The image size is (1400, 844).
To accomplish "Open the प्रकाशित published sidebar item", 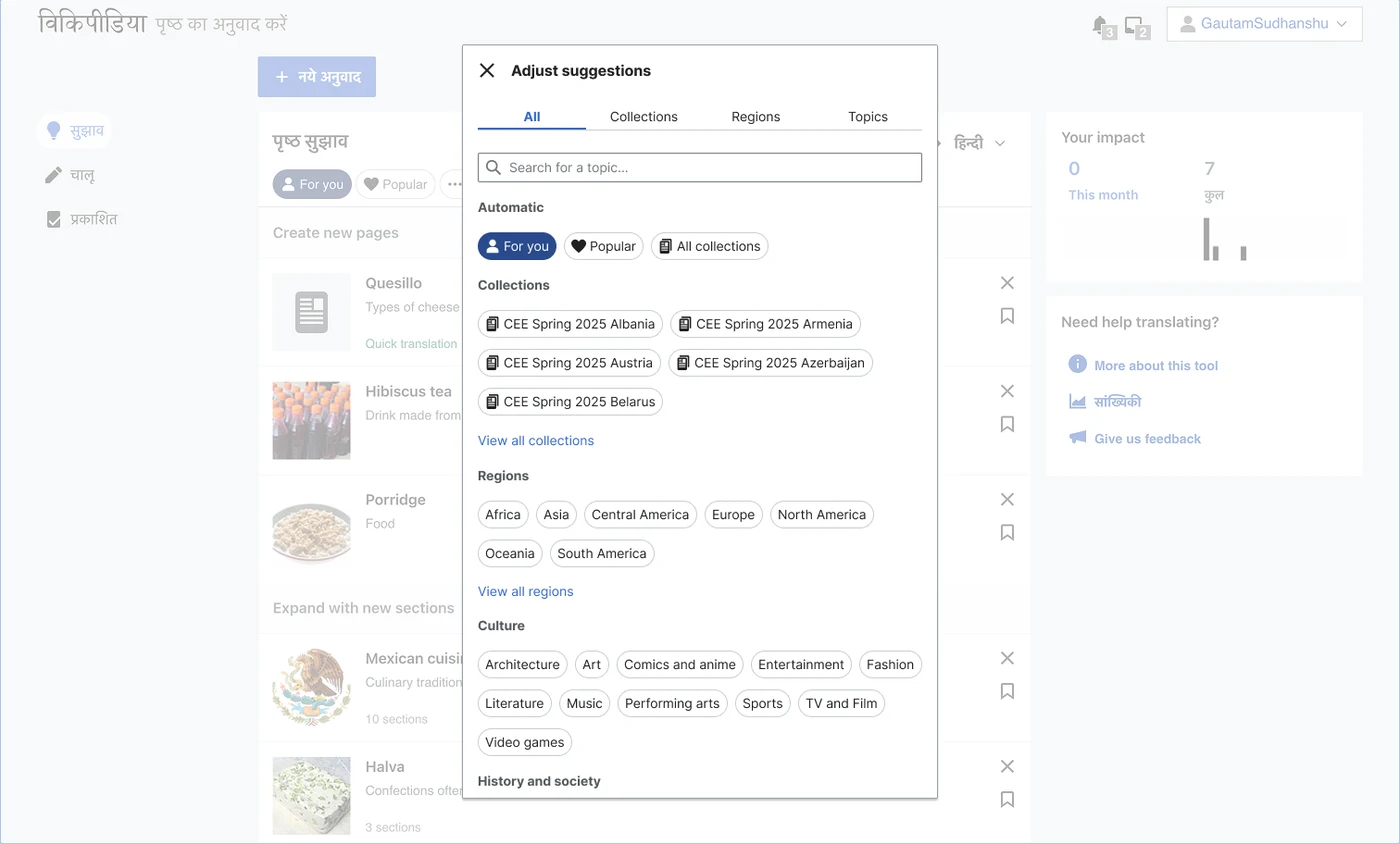I will pyautogui.click(x=81, y=218).
